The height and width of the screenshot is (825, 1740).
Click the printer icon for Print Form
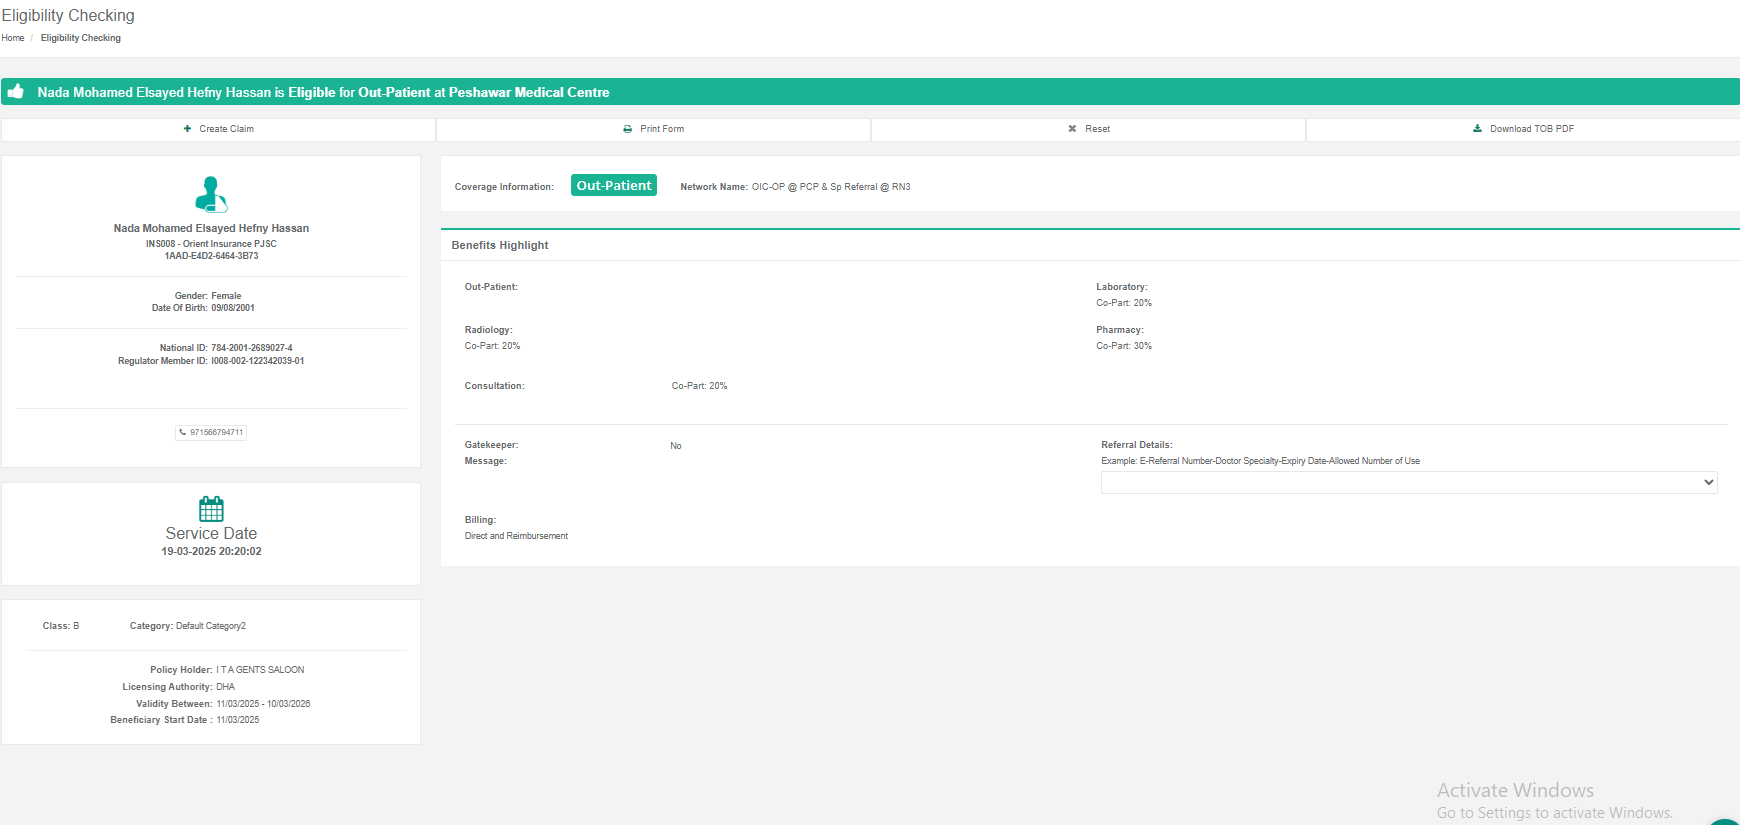[628, 129]
